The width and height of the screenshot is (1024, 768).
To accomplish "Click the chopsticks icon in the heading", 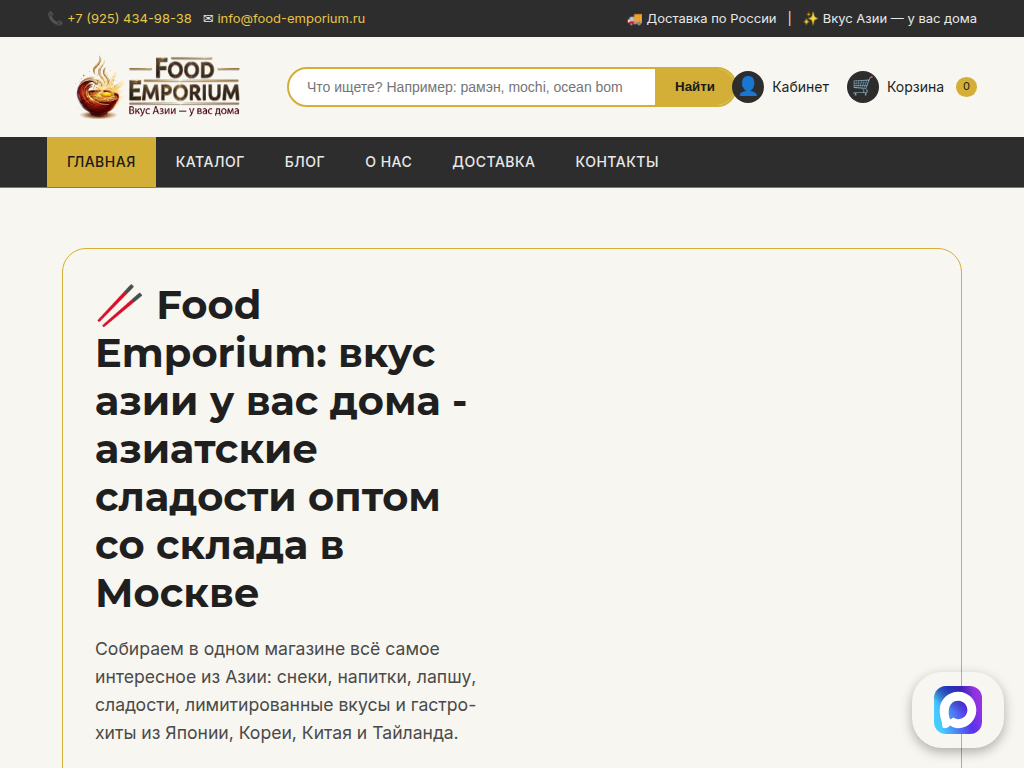I will click(120, 305).
